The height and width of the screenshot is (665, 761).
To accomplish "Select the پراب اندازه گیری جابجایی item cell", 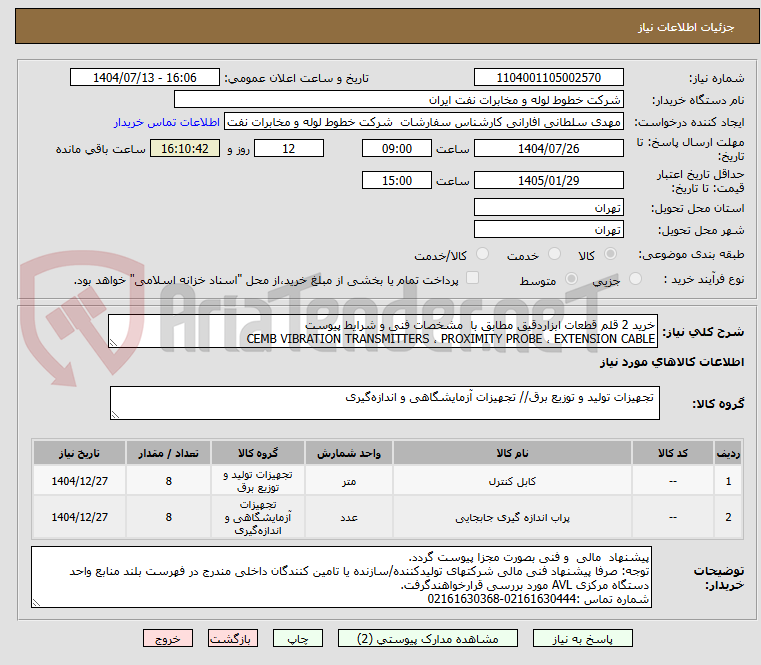I will 512,517.
